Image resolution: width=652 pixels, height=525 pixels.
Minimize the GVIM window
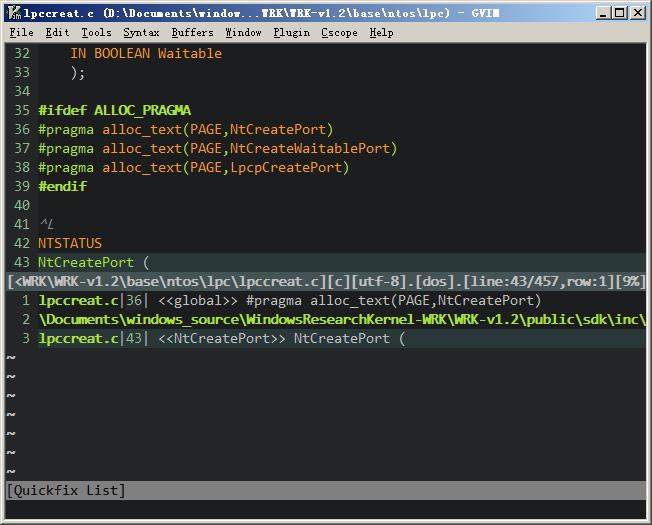click(x=602, y=13)
